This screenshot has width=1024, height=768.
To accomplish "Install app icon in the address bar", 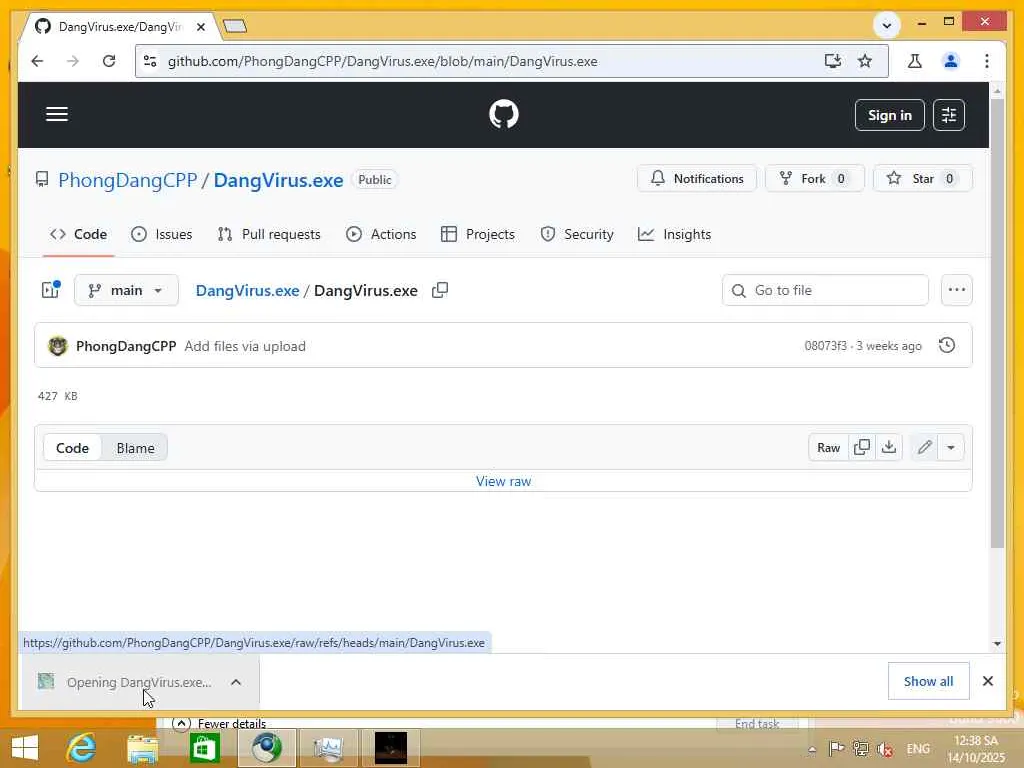I will tap(833, 61).
